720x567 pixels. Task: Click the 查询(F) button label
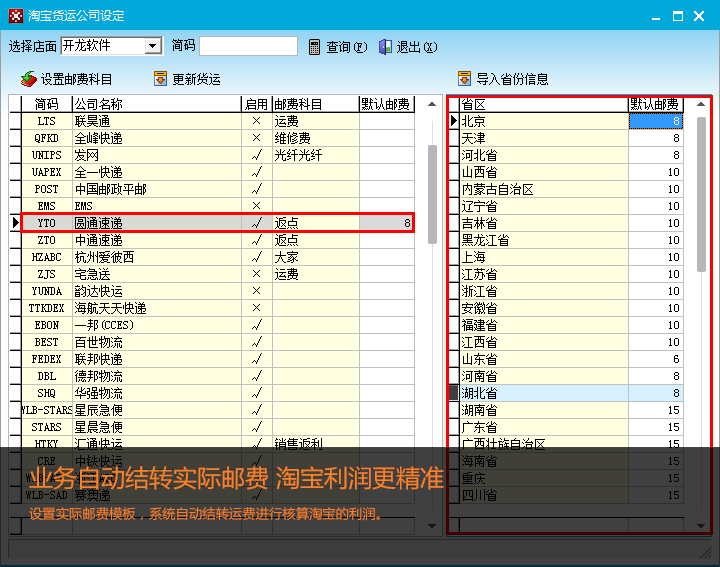pyautogui.click(x=347, y=47)
